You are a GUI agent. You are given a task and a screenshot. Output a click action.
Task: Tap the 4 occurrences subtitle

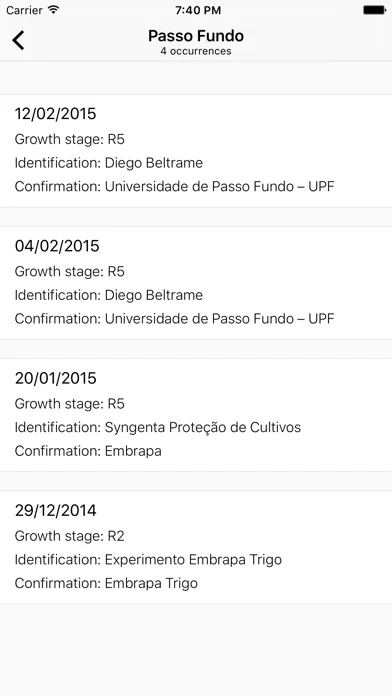tap(196, 51)
